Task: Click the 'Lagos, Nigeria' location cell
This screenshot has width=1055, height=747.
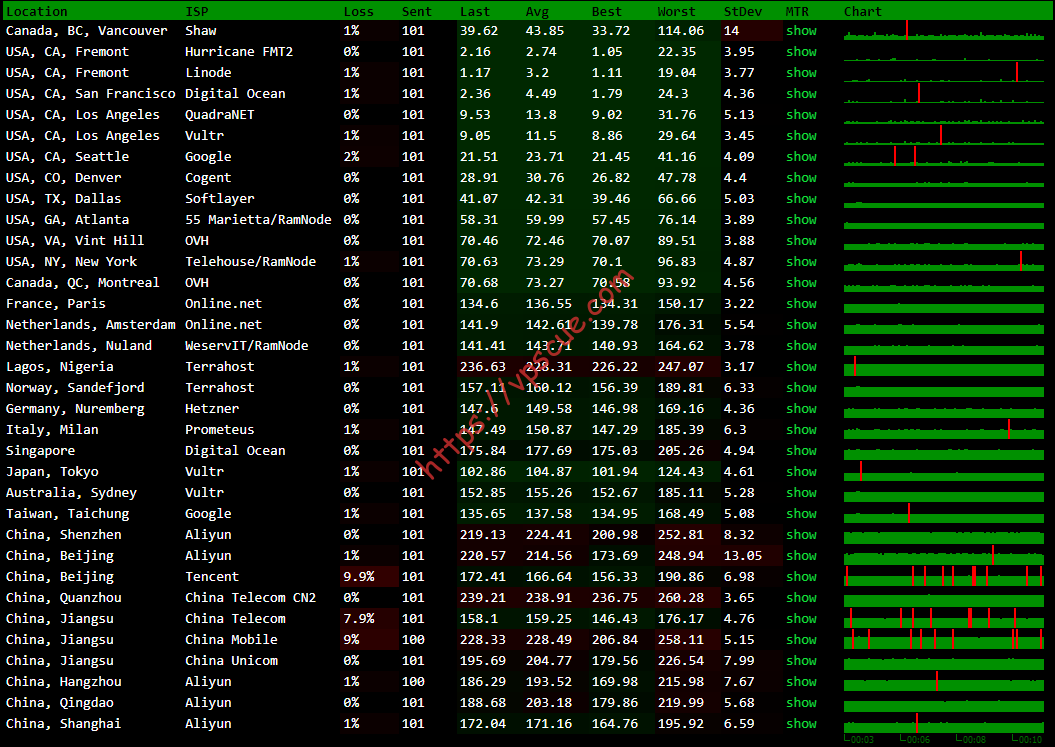Action: tap(60, 367)
